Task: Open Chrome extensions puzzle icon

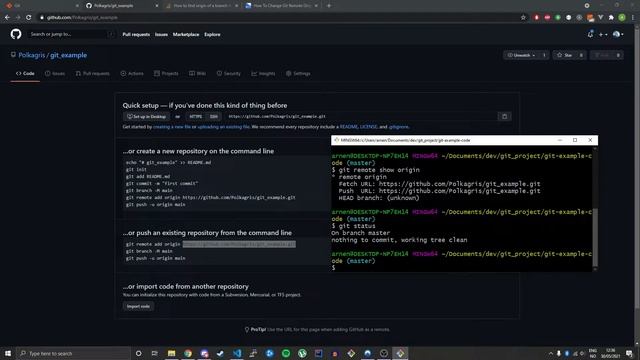Action: (611, 18)
